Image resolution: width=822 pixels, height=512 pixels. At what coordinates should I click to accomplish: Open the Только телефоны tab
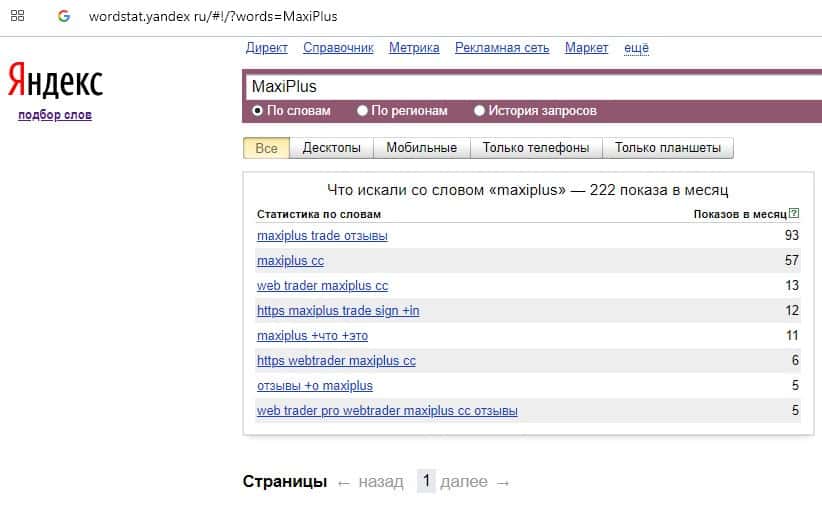pyautogui.click(x=535, y=148)
